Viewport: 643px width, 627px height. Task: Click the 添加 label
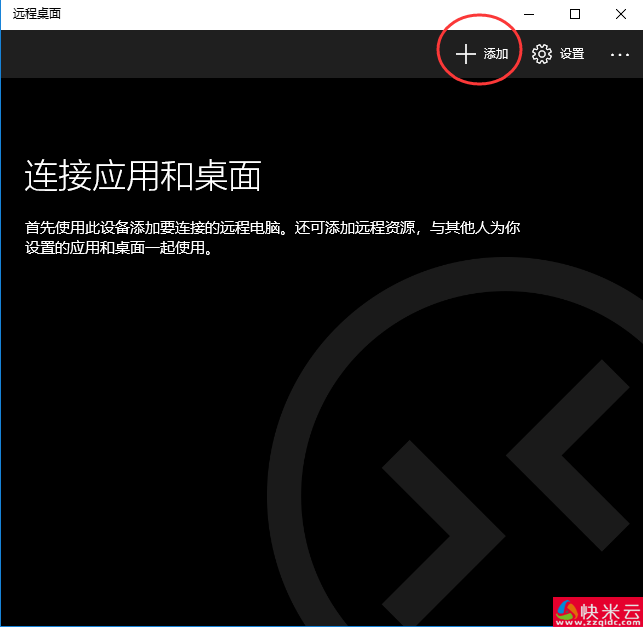point(496,54)
